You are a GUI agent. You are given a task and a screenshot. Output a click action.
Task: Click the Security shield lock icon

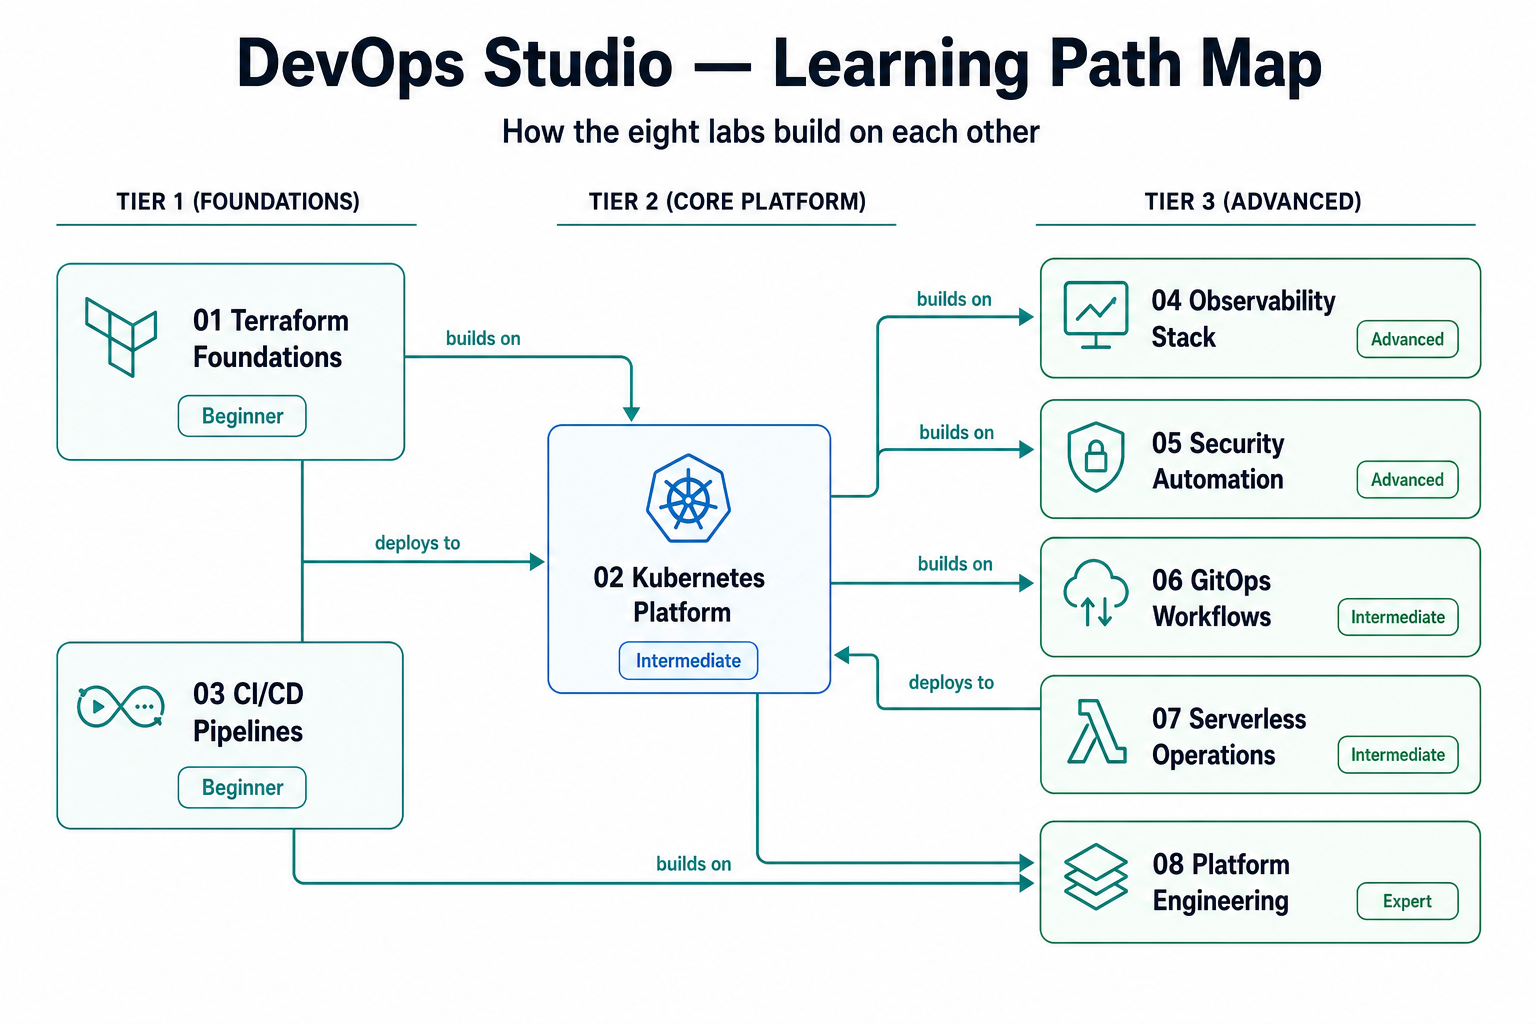click(1096, 457)
